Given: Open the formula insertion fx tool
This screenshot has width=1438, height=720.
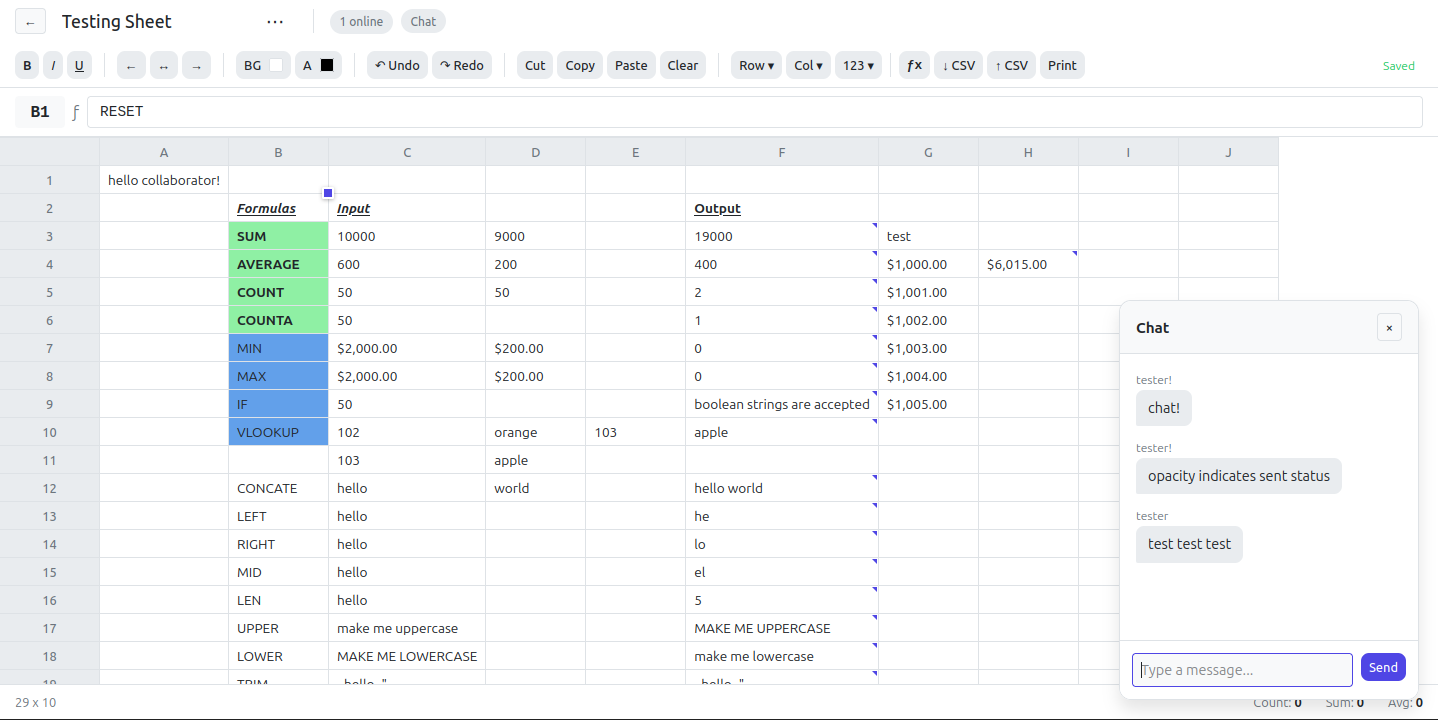Looking at the screenshot, I should tap(912, 65).
